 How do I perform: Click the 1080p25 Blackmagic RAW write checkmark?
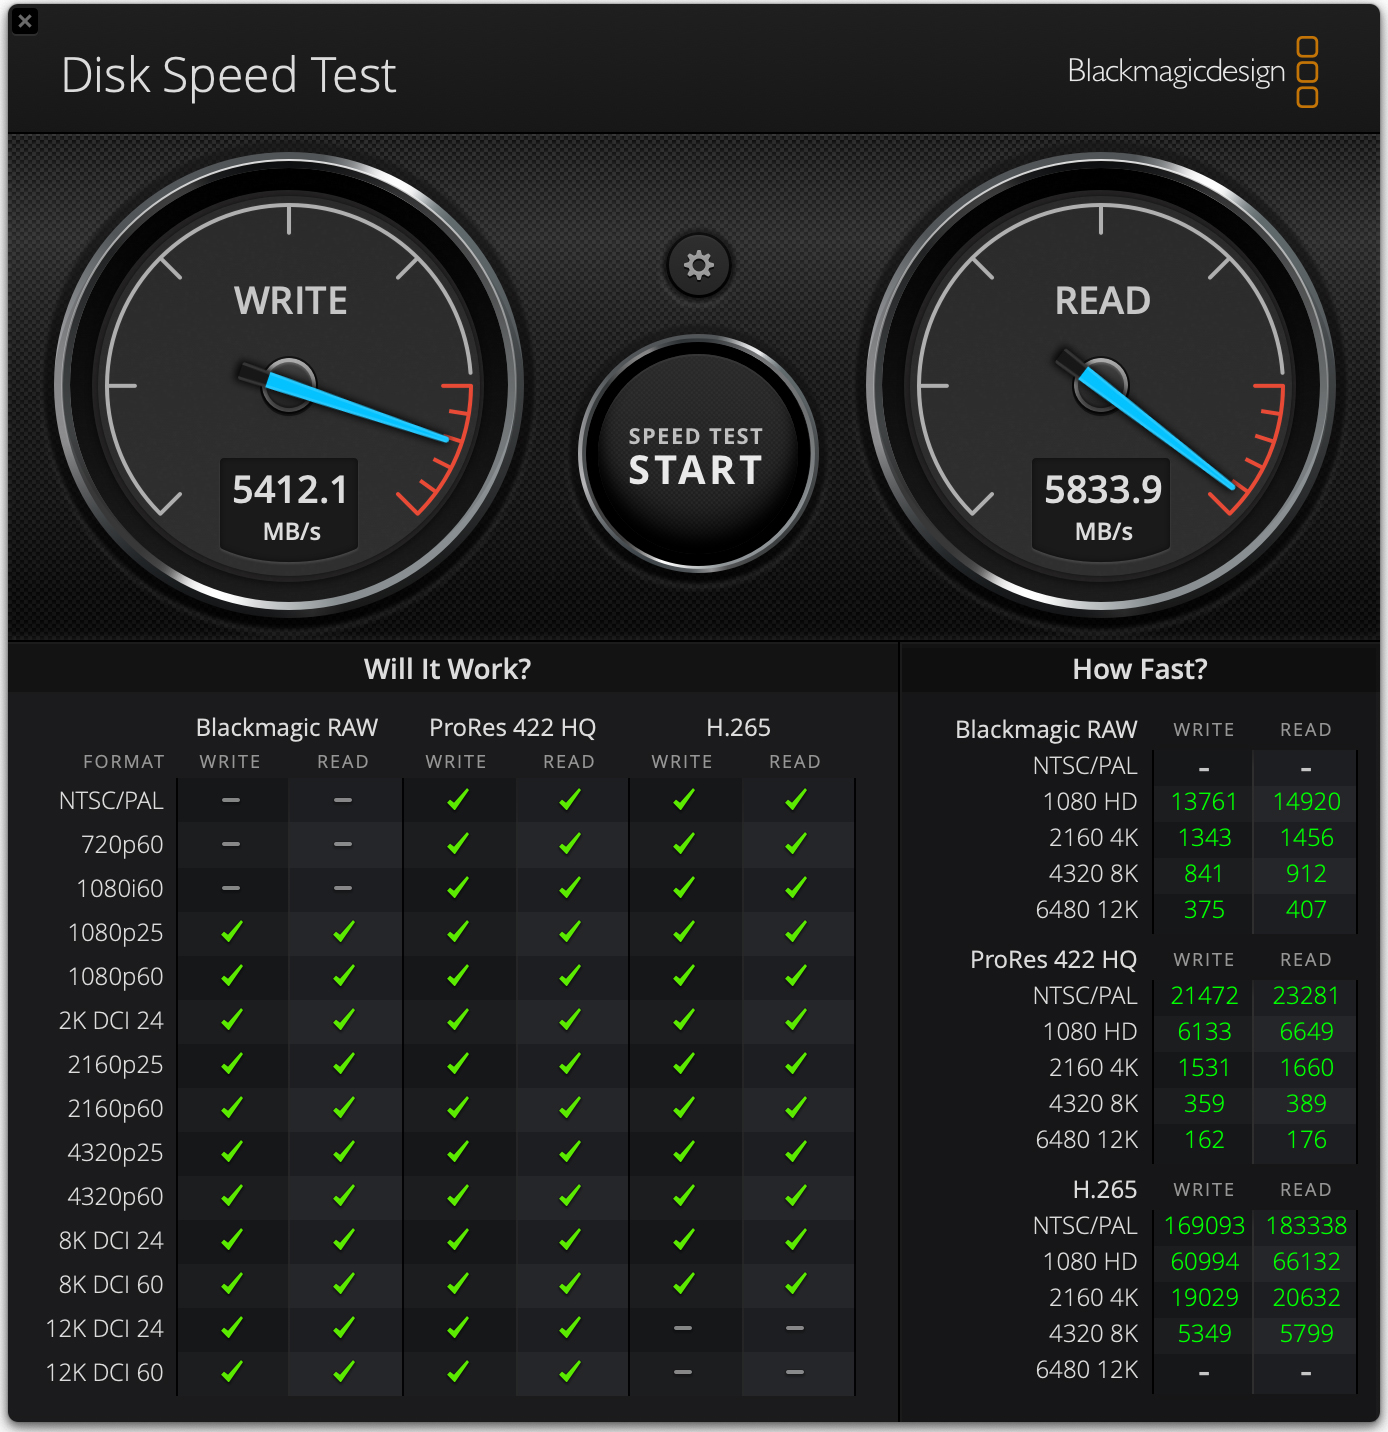tap(231, 932)
